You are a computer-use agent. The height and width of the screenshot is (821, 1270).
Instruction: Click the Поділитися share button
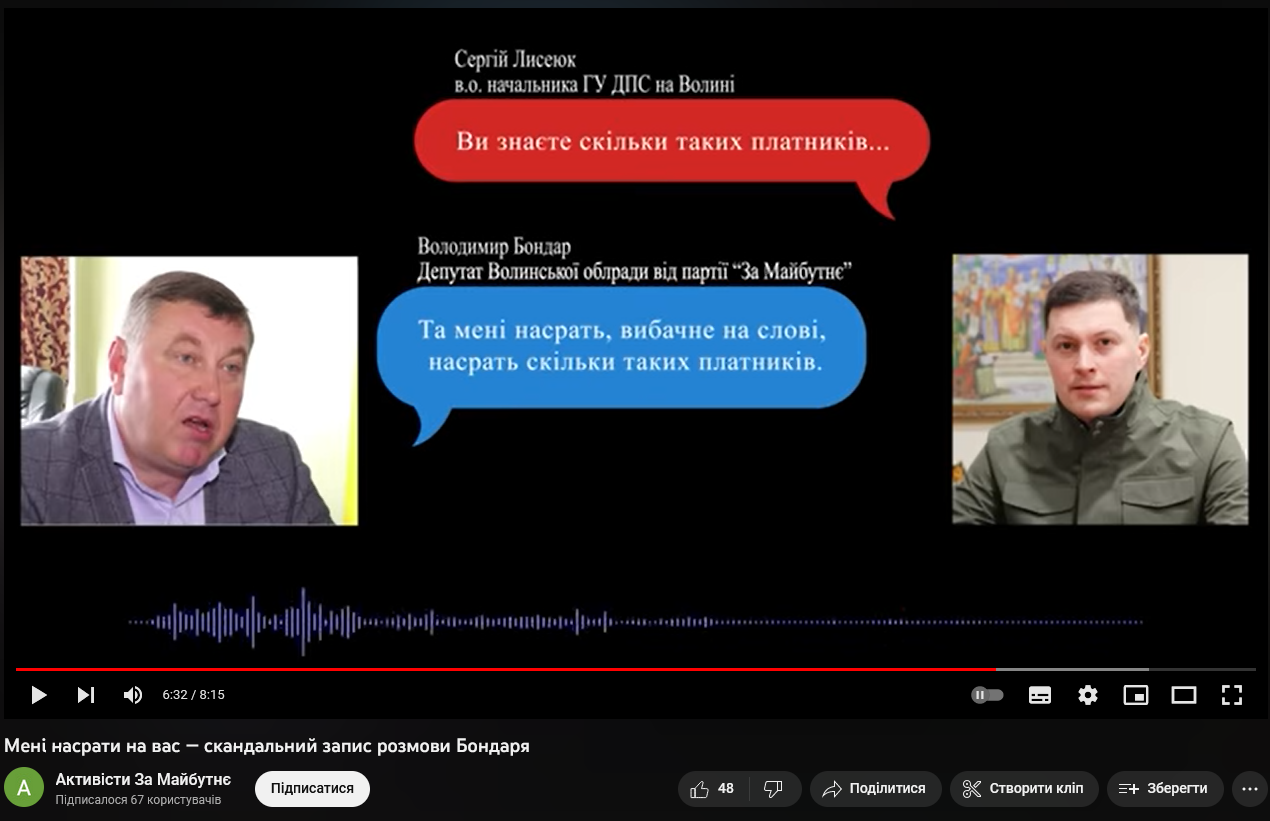tap(875, 789)
